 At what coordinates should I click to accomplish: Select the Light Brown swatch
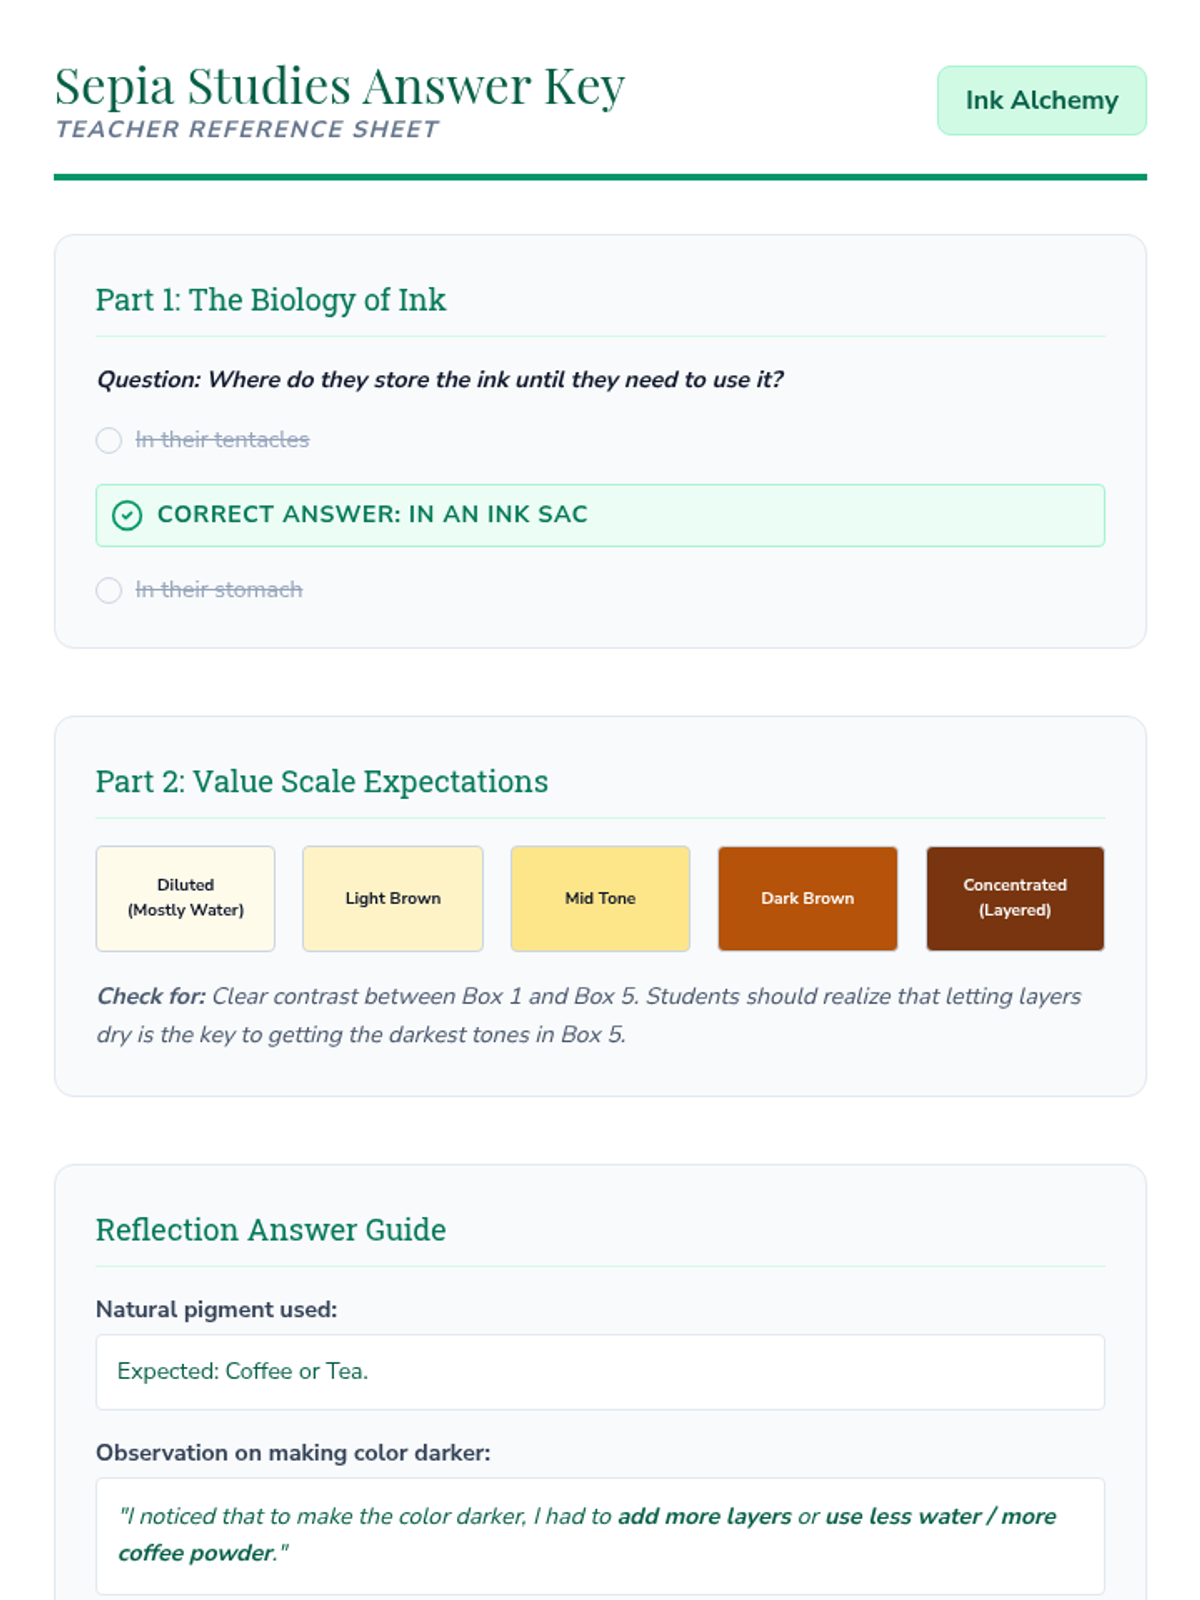393,898
